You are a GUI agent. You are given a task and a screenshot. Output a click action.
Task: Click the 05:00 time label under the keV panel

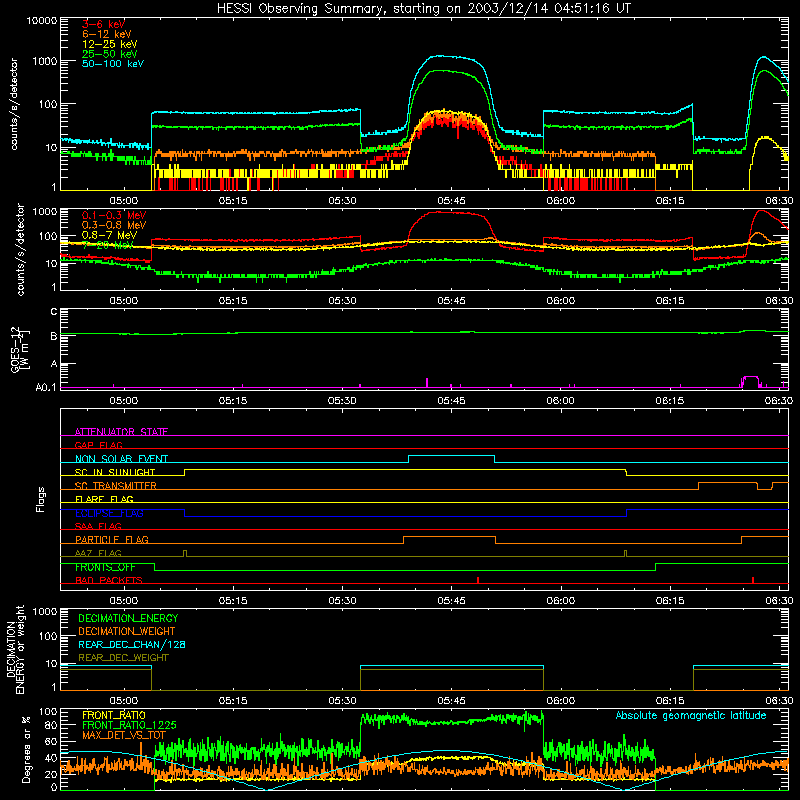(123, 201)
